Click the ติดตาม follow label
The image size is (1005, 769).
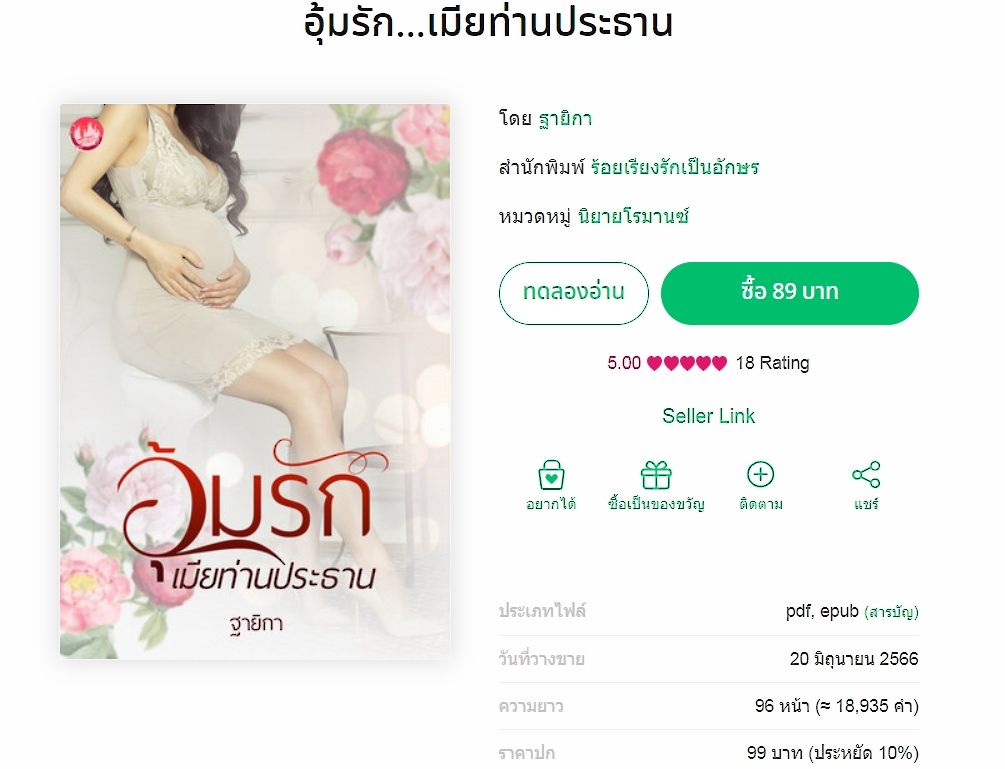761,504
